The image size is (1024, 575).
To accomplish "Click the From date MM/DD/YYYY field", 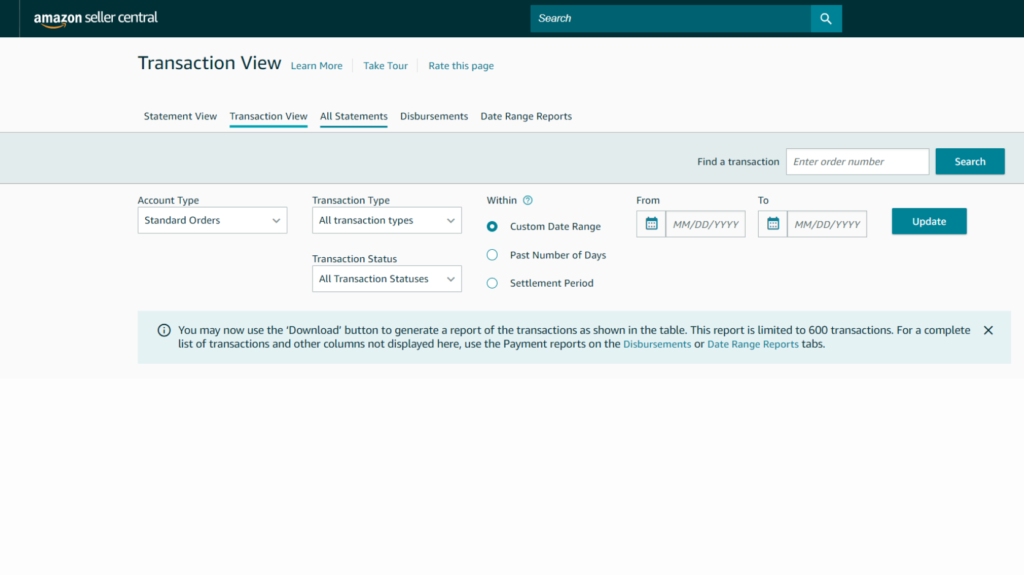I will point(705,224).
